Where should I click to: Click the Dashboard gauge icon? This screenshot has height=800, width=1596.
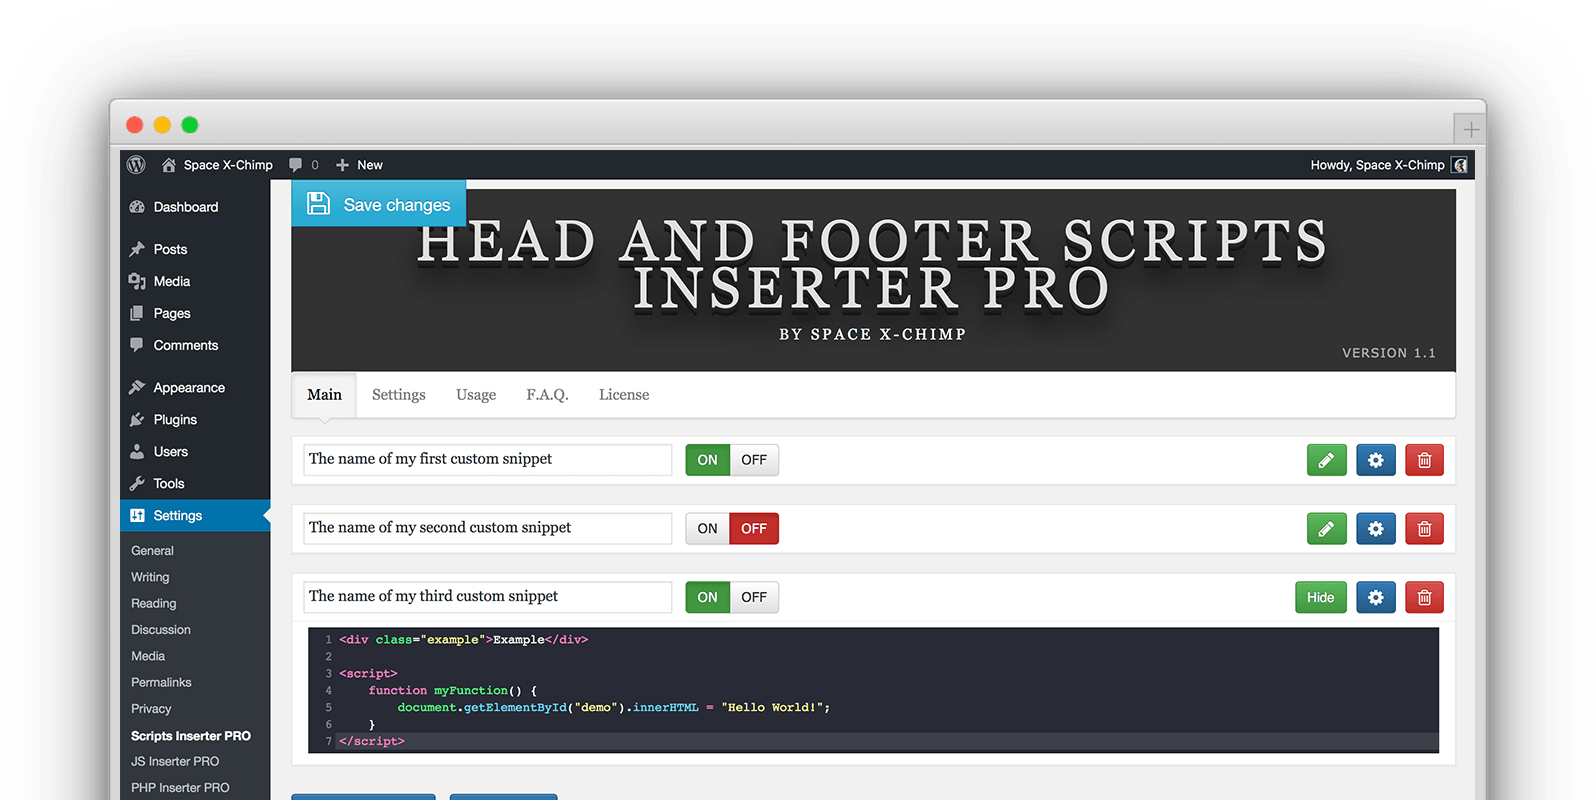click(x=137, y=207)
